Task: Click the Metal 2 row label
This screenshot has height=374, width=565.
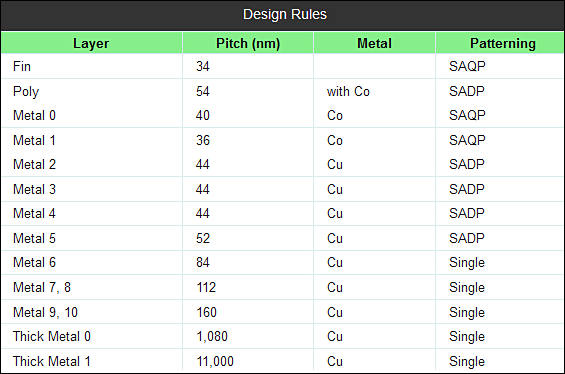Action: 34,164
